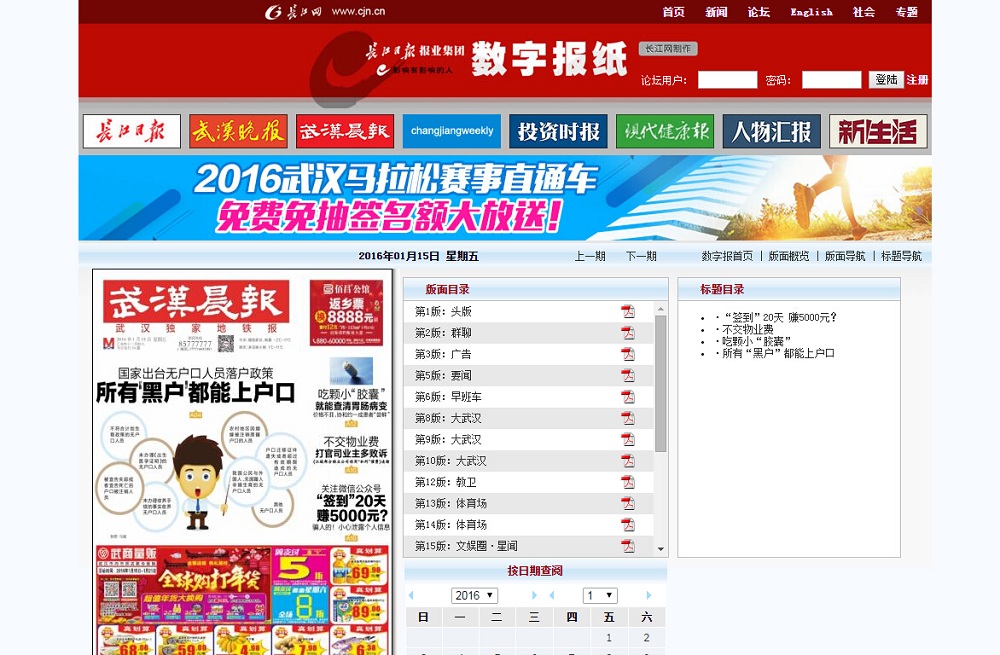Open 投资时报 newspaper logo button
The image size is (1000, 655).
click(558, 131)
